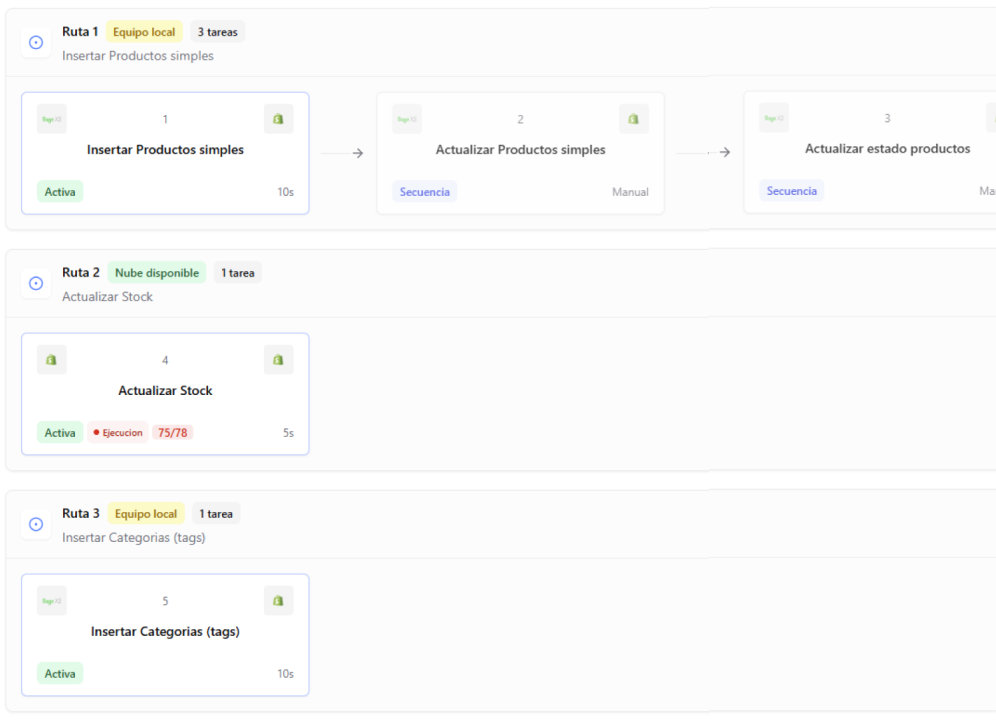Screen dimensions: 996x720
Task: Open the Actualizar Productos simples task card
Action: pyautogui.click(x=520, y=153)
